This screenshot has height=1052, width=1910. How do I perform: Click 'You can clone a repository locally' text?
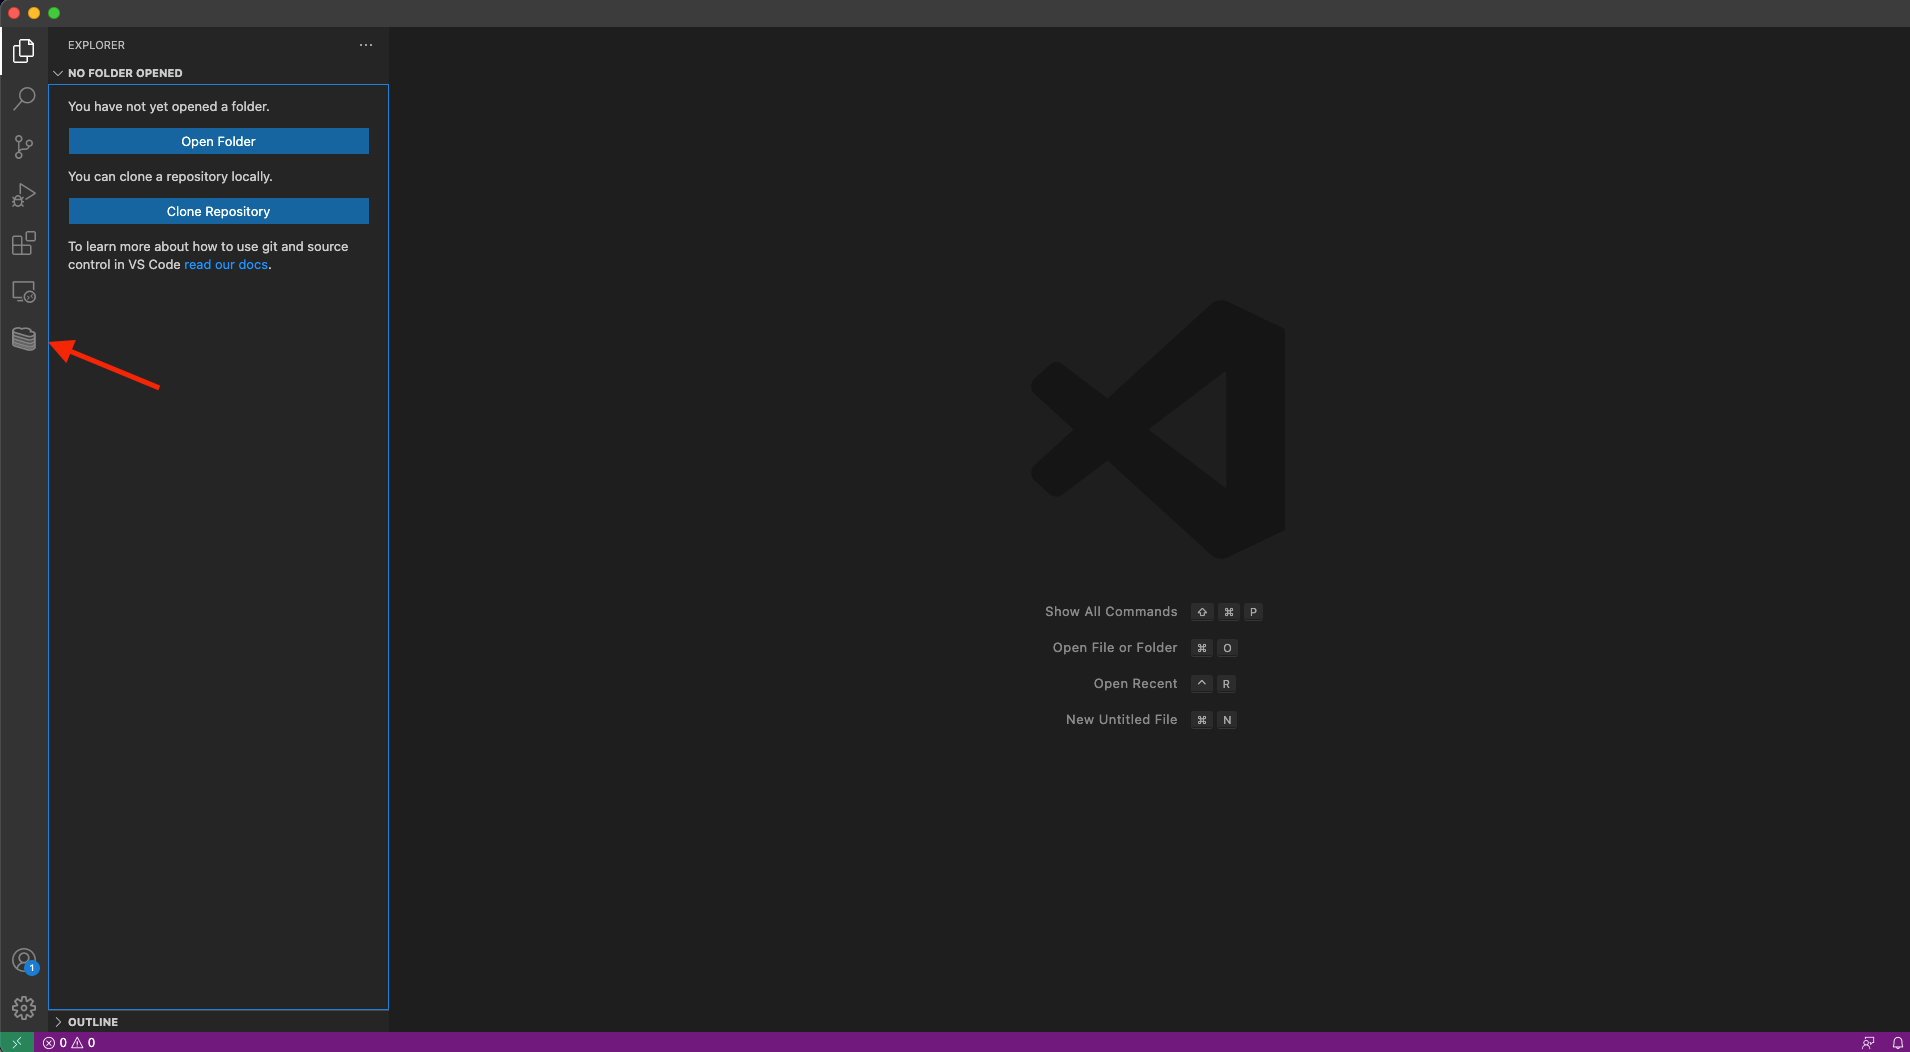pyautogui.click(x=170, y=176)
